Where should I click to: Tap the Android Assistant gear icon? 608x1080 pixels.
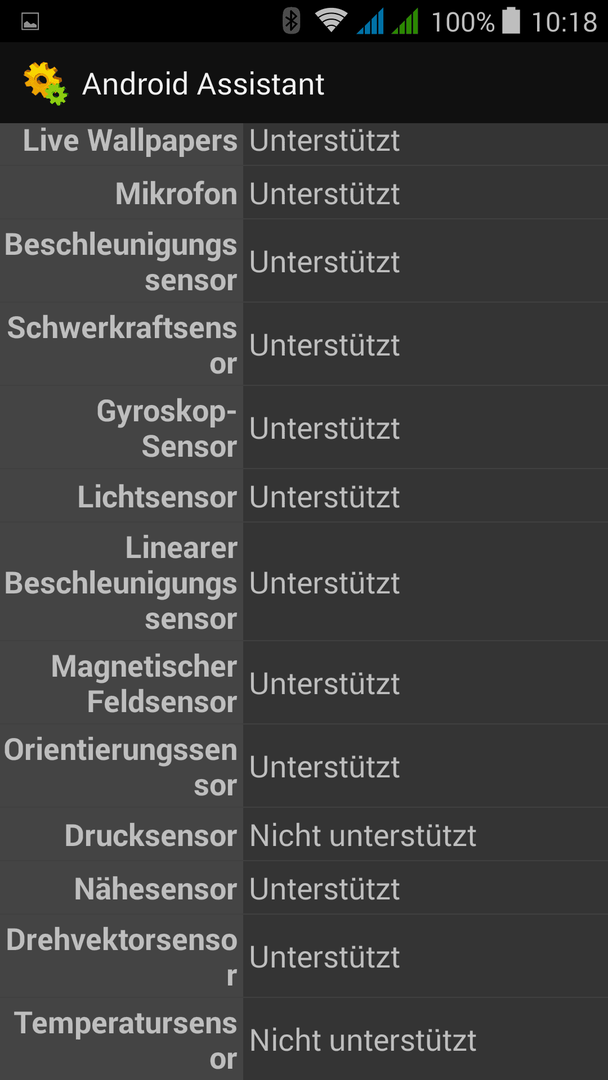(46, 83)
